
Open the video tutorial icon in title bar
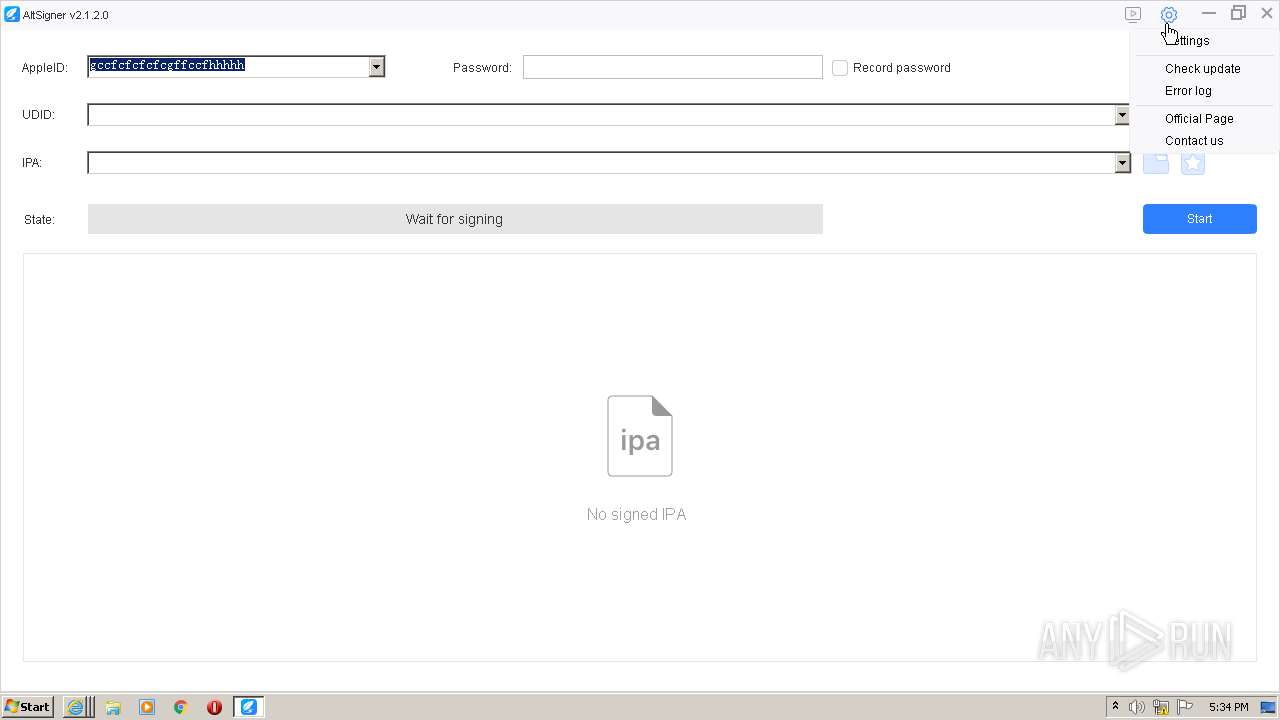tap(1133, 14)
